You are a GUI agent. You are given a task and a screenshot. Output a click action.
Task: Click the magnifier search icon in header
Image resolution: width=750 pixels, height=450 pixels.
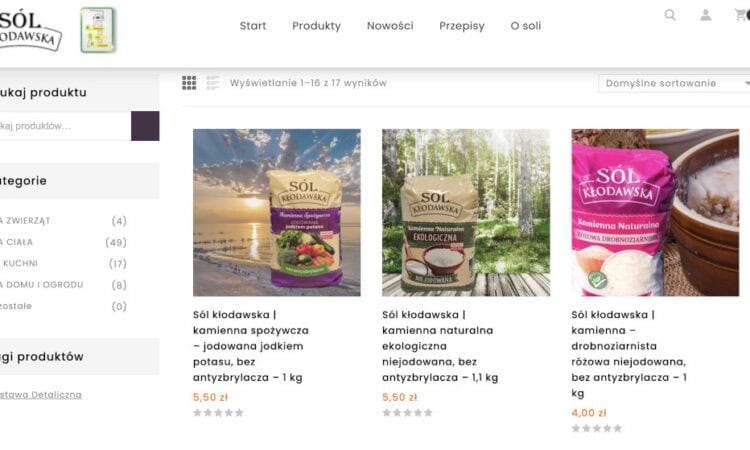coord(670,15)
